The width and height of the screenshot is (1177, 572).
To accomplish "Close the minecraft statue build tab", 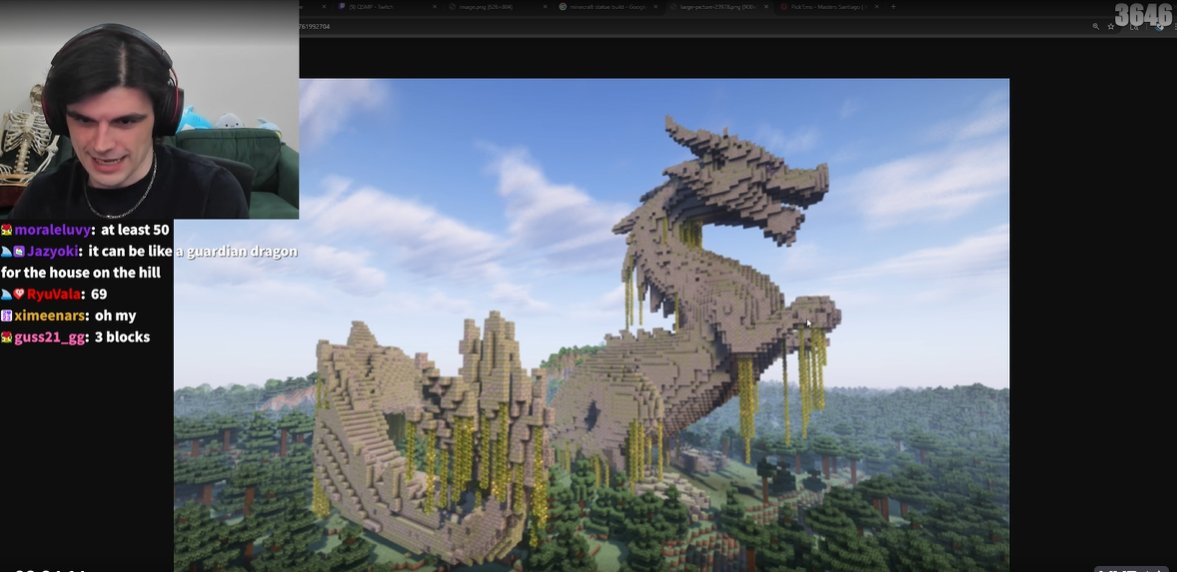I will (x=655, y=7).
